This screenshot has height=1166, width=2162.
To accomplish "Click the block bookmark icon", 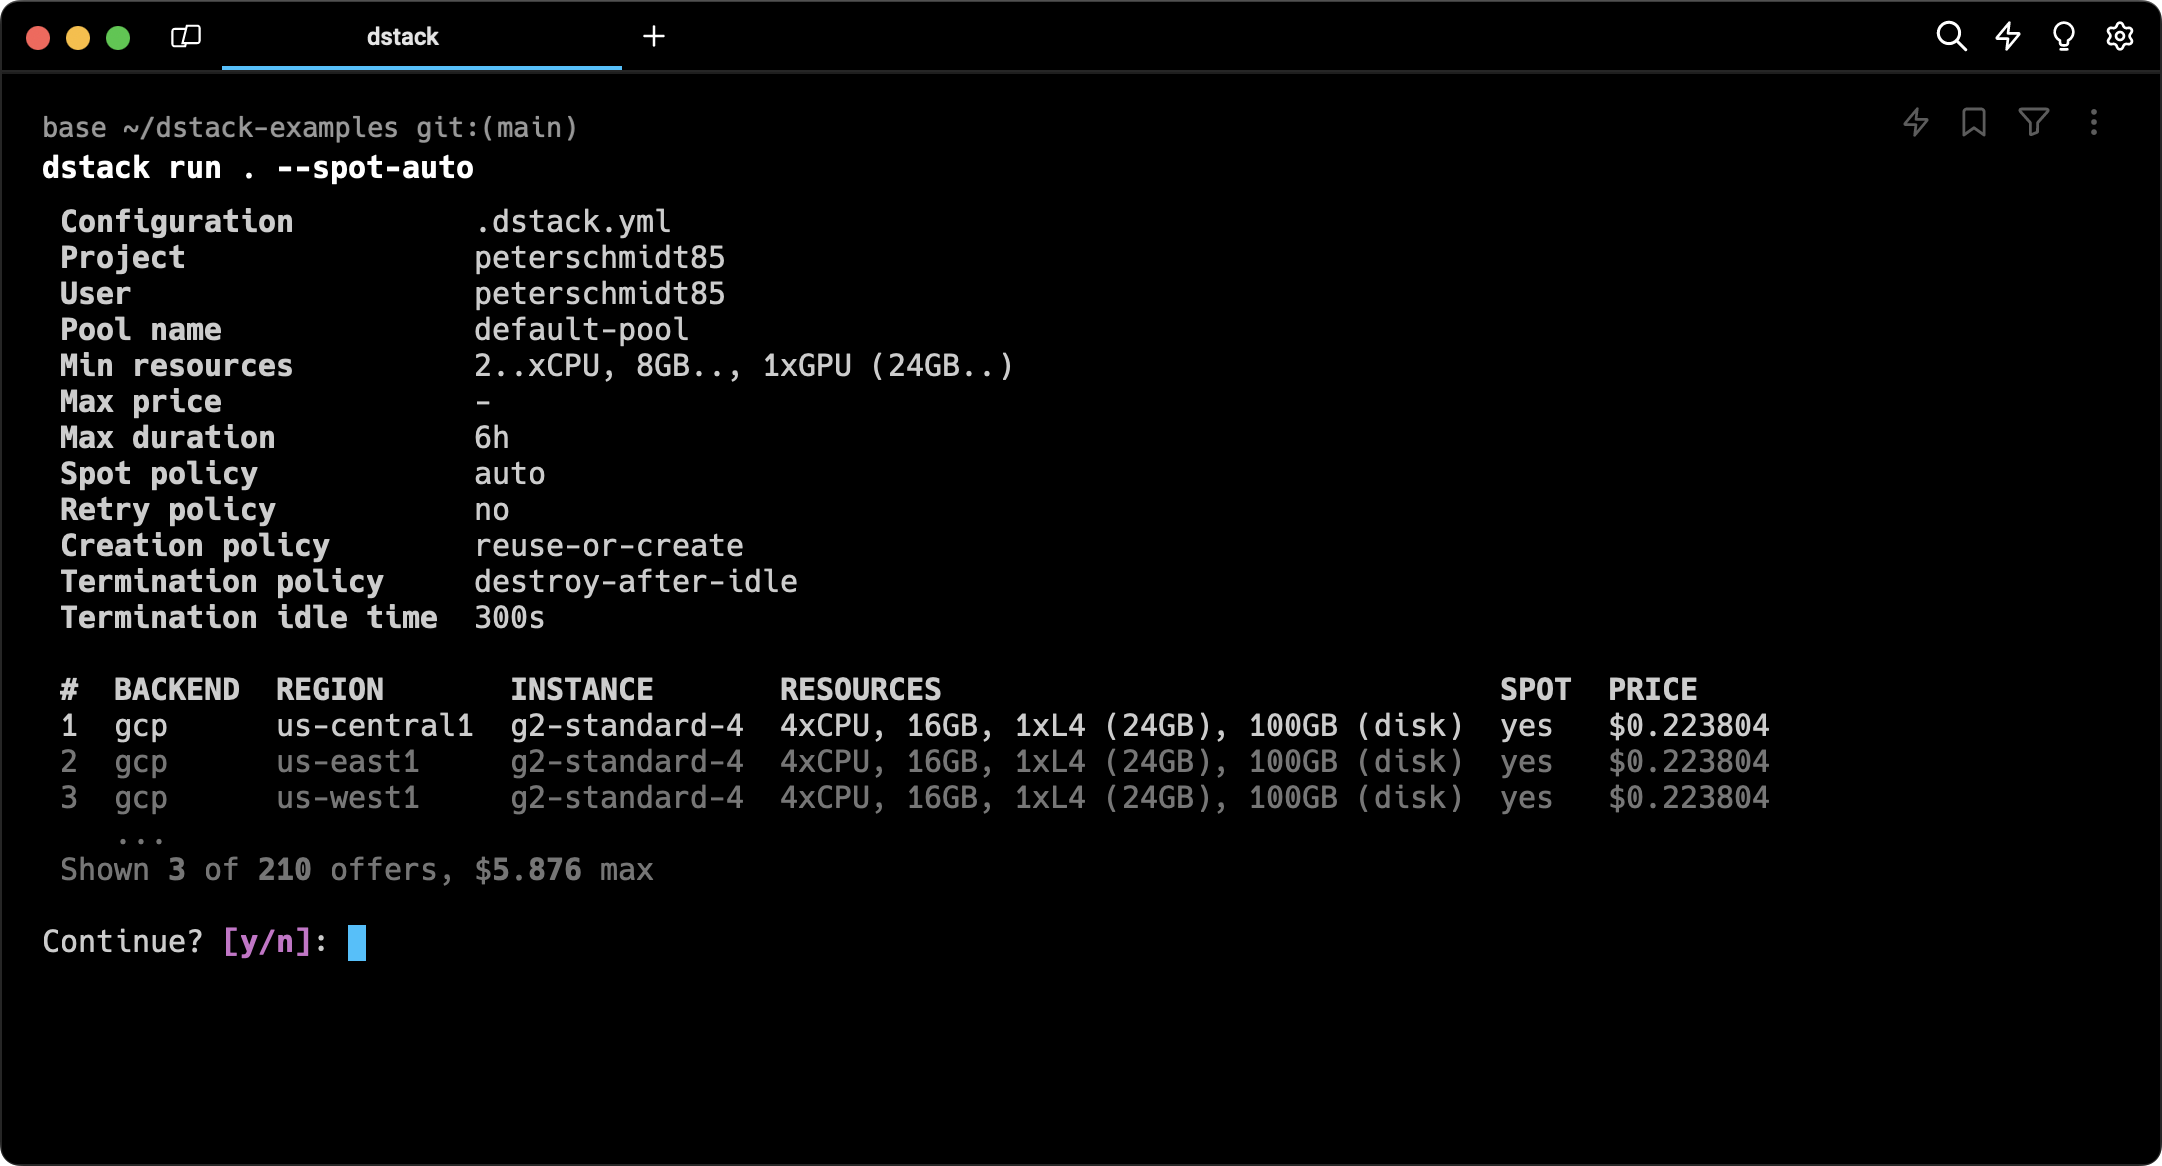I will point(1973,123).
